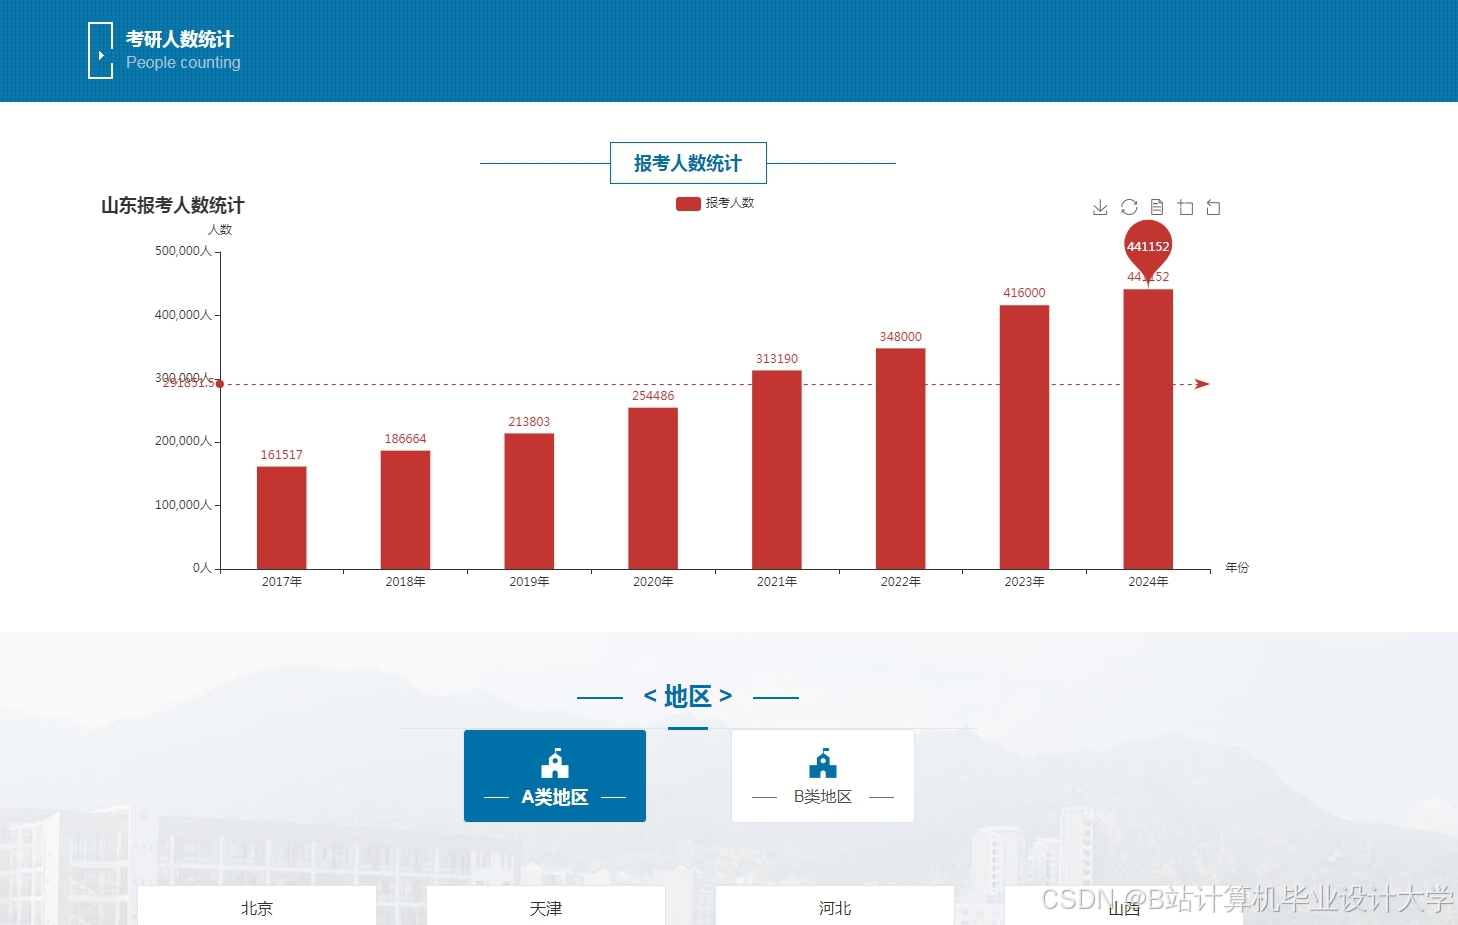Open the 报考人数统计 tab

[x=688, y=162]
